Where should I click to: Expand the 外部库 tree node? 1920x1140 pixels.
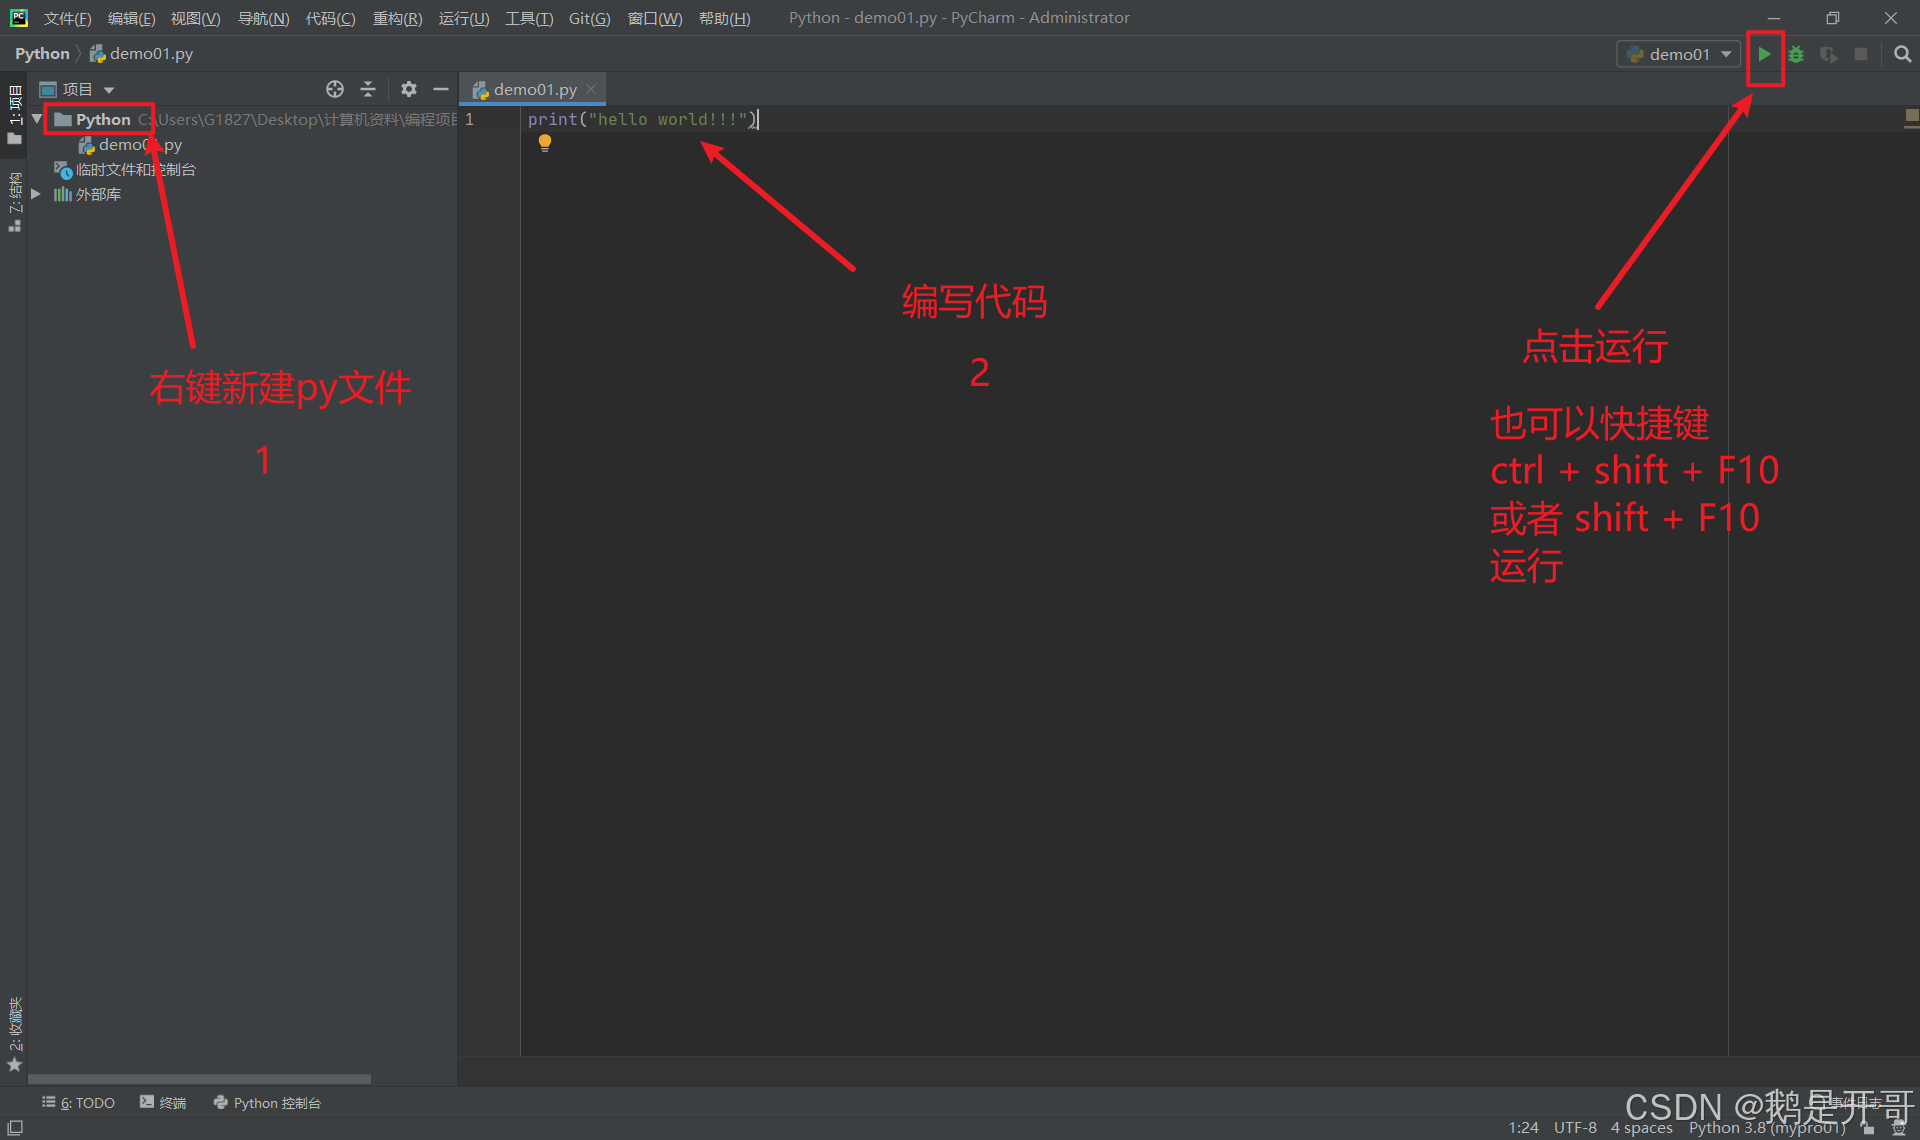(36, 194)
